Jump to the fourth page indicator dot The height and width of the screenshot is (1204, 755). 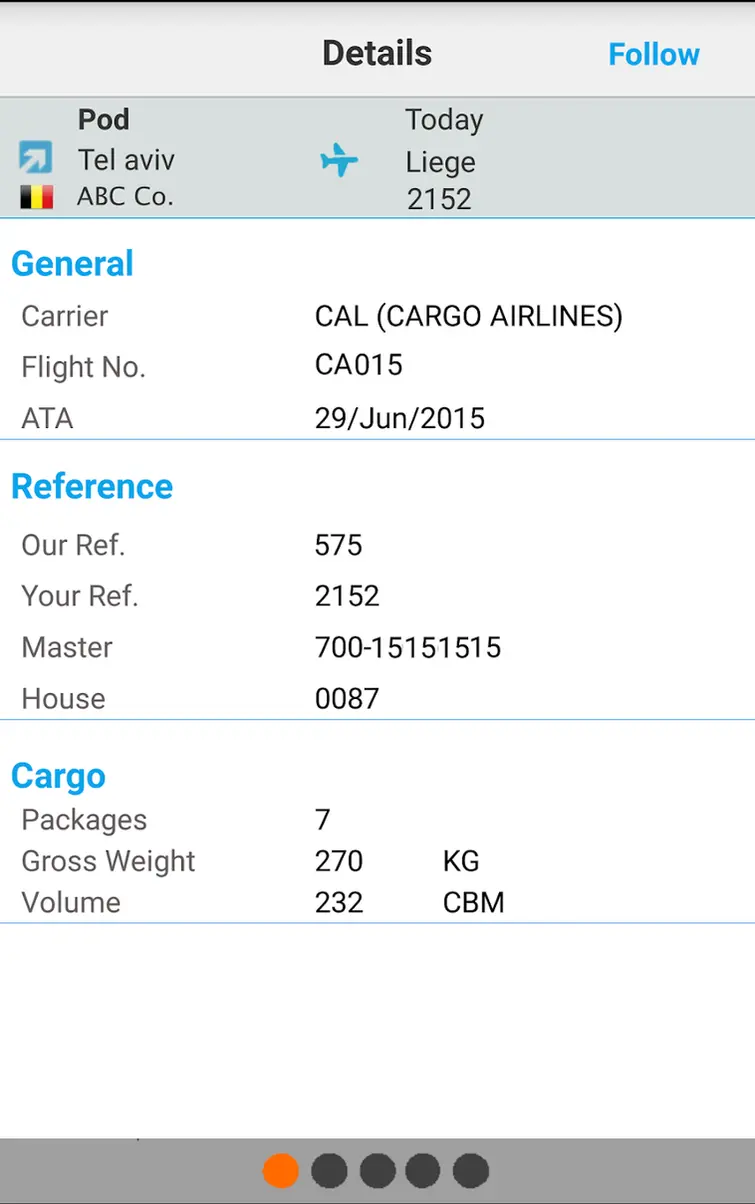423,1170
